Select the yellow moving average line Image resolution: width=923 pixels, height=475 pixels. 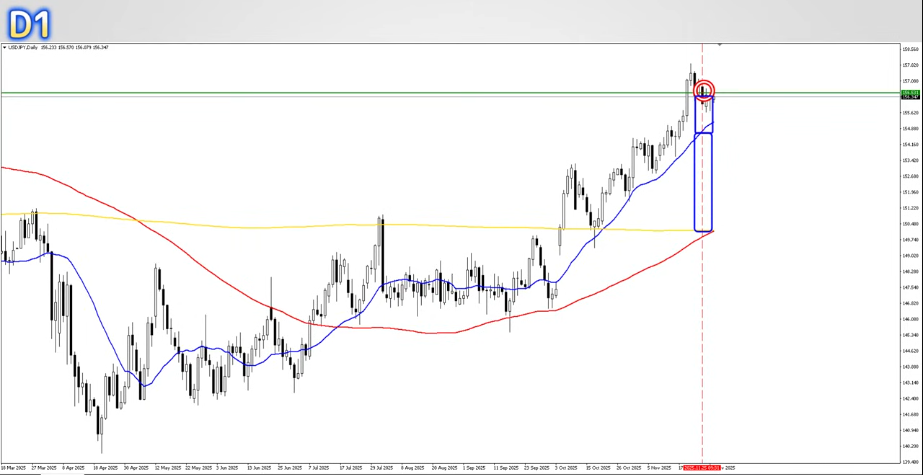(300, 225)
